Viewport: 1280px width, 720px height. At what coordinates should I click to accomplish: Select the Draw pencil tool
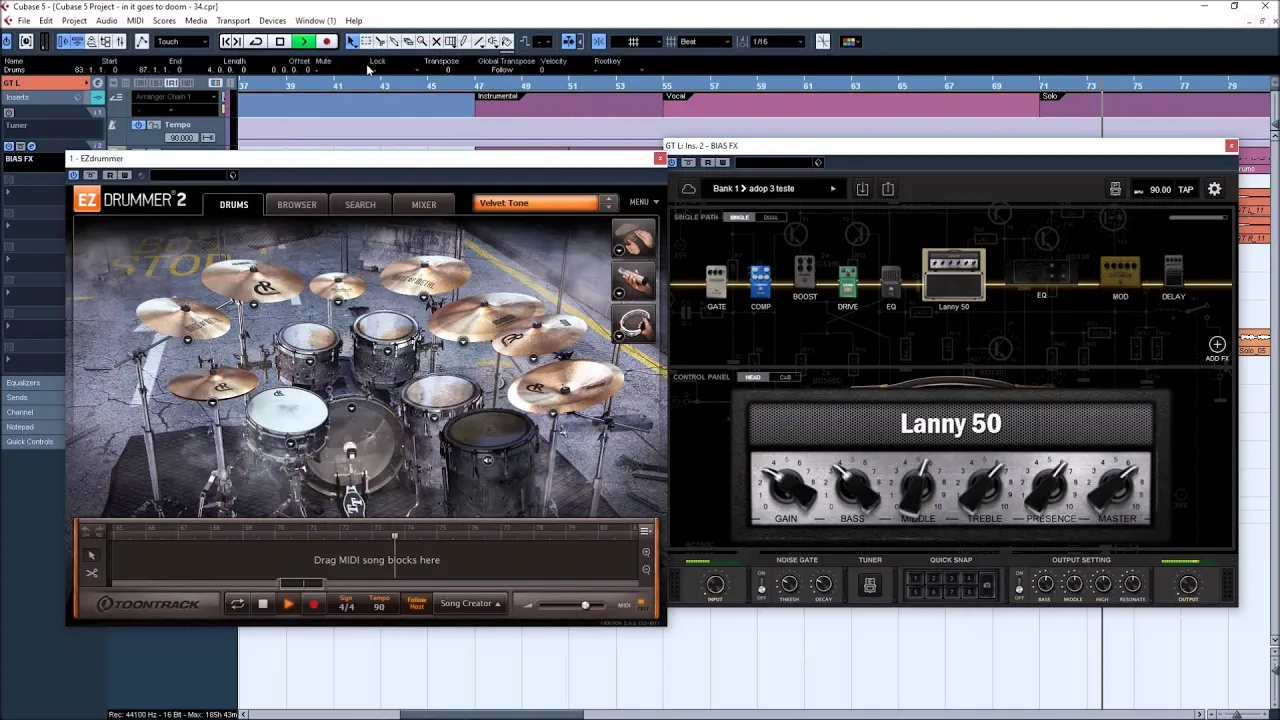click(464, 42)
